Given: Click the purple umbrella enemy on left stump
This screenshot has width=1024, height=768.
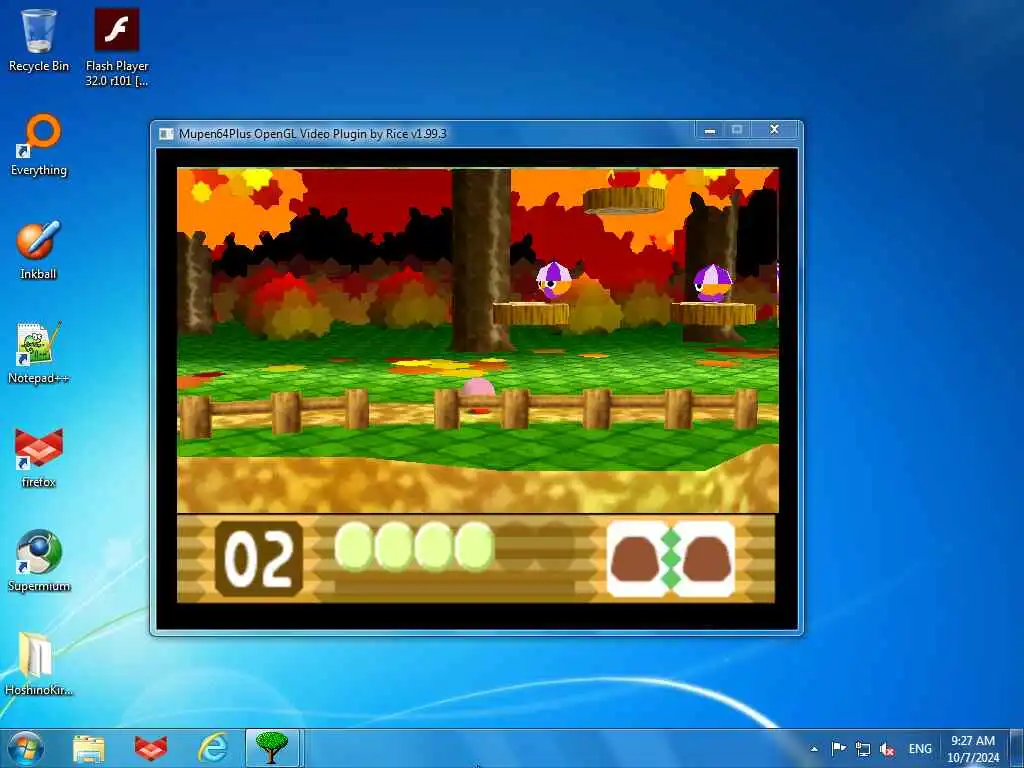Looking at the screenshot, I should pyautogui.click(x=554, y=281).
